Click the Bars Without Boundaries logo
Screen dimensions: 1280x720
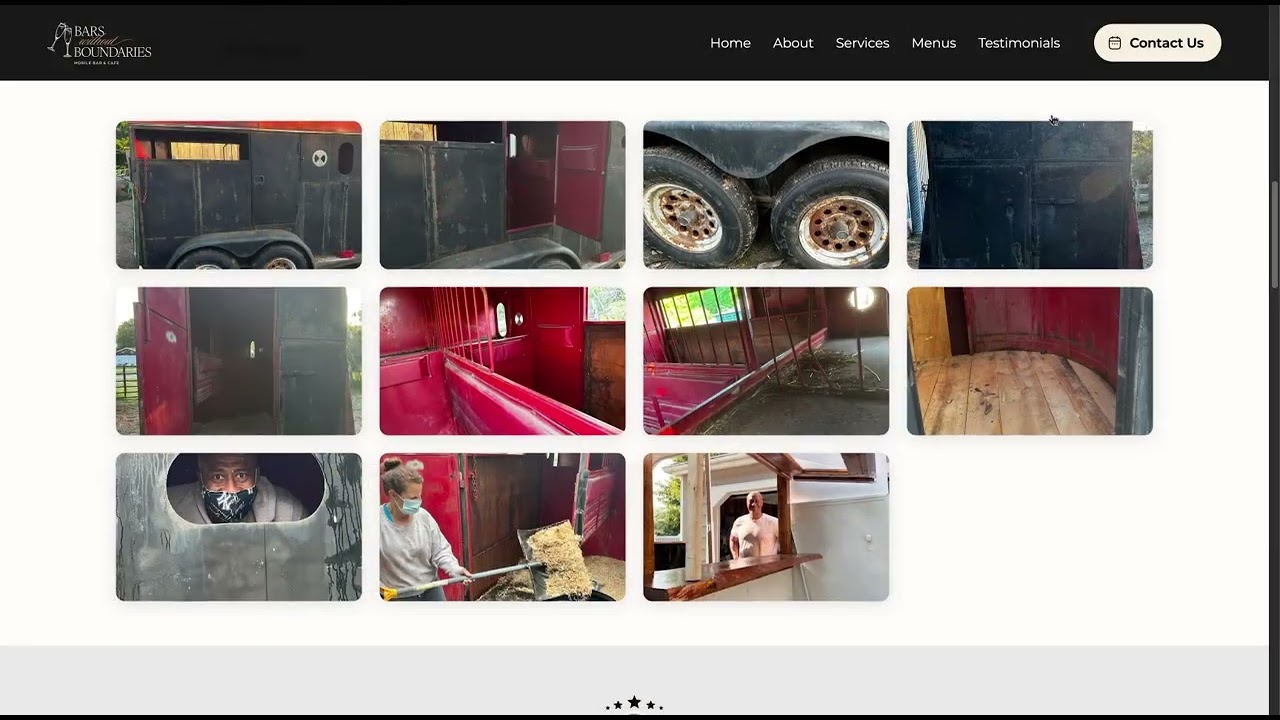[100, 42]
